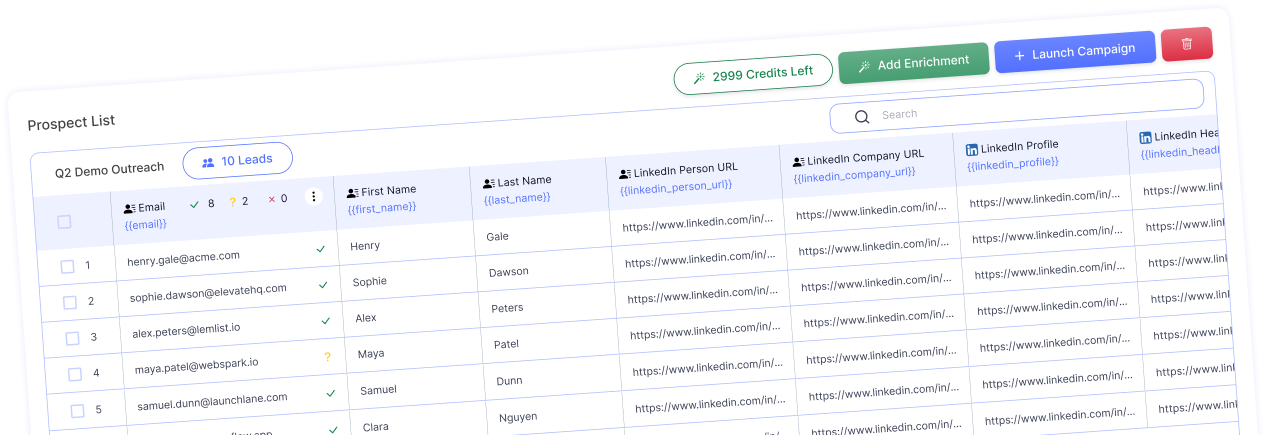
Task: Click verified check beside samuel.dunn@launchlane.com
Action: [x=330, y=393]
